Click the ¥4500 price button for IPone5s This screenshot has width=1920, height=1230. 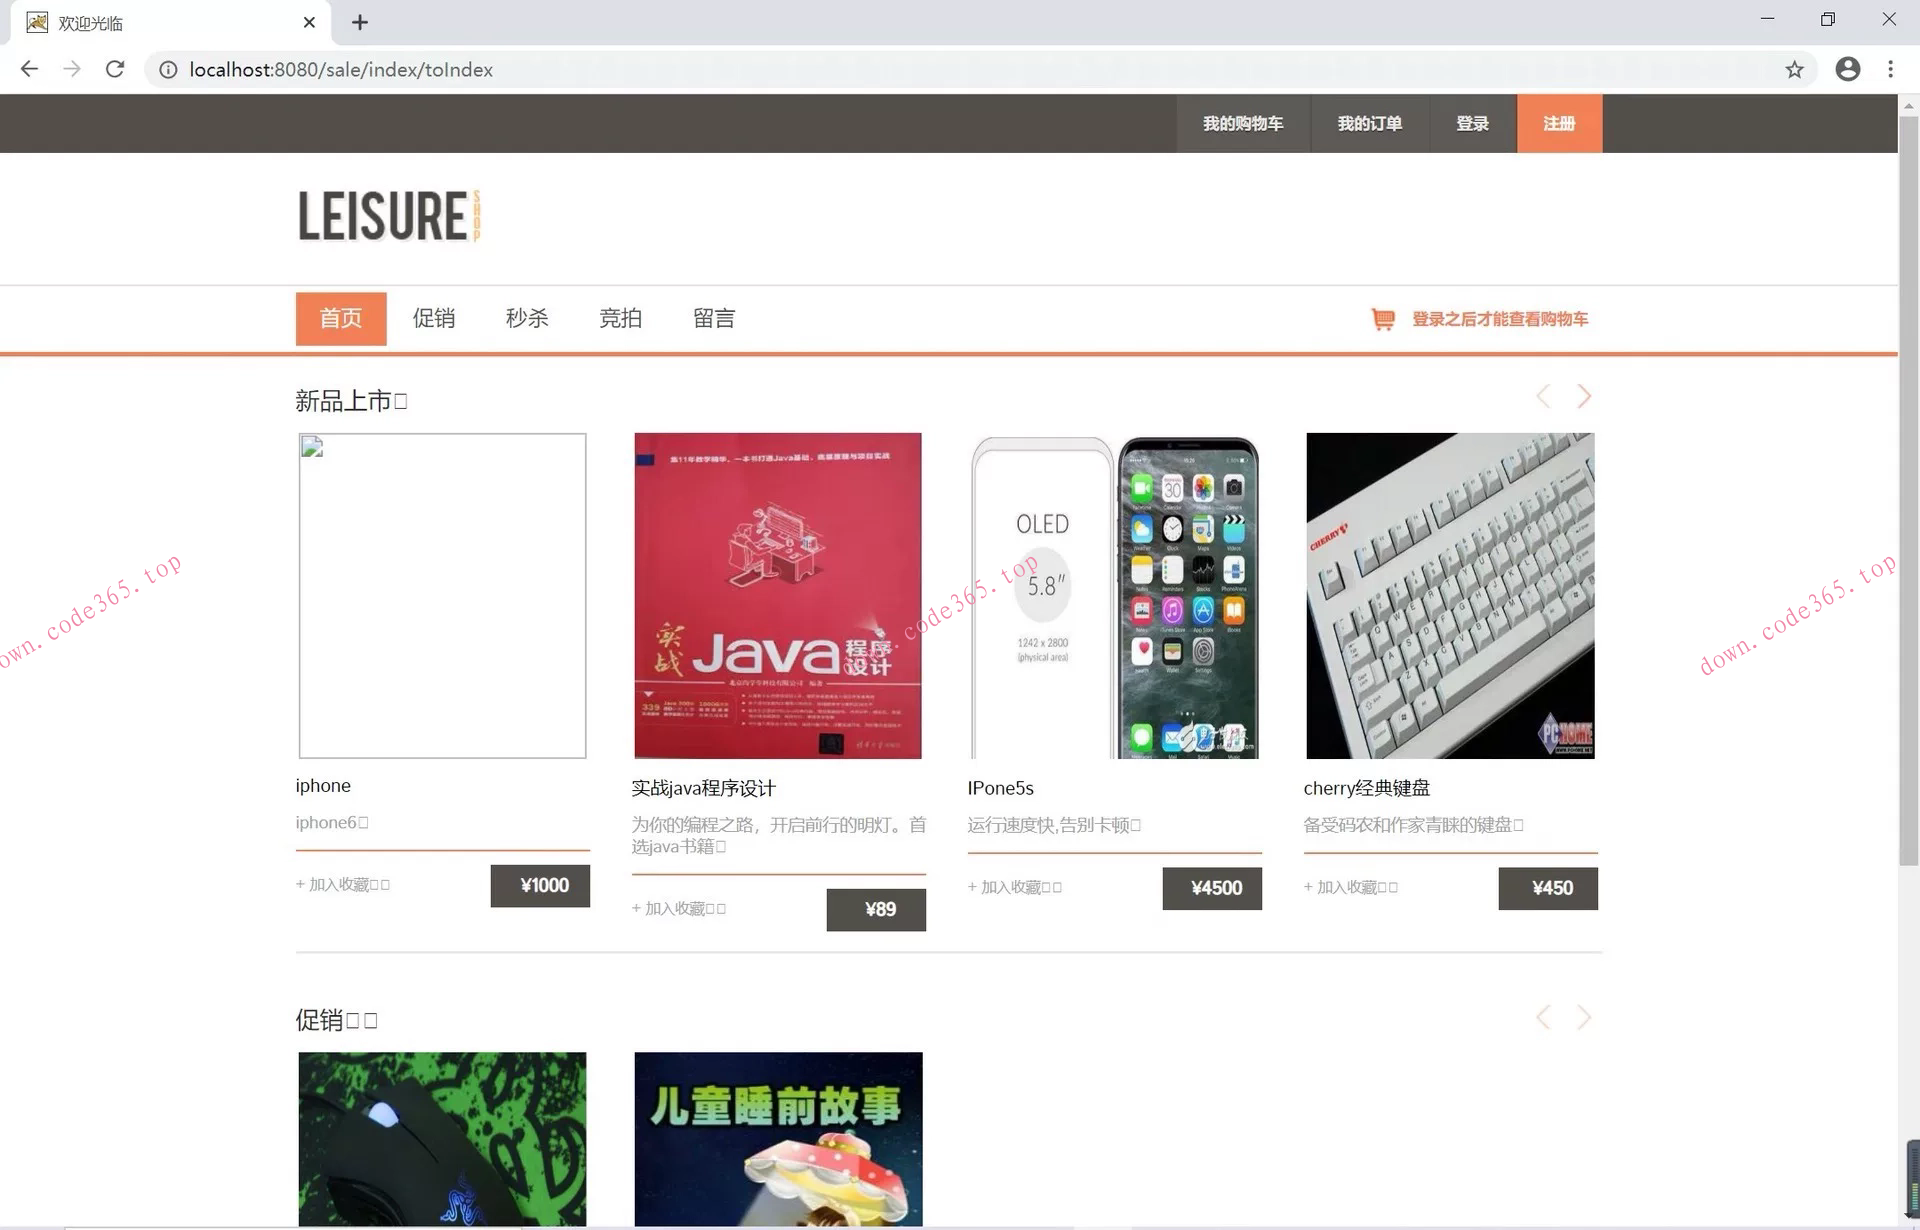pos(1212,888)
